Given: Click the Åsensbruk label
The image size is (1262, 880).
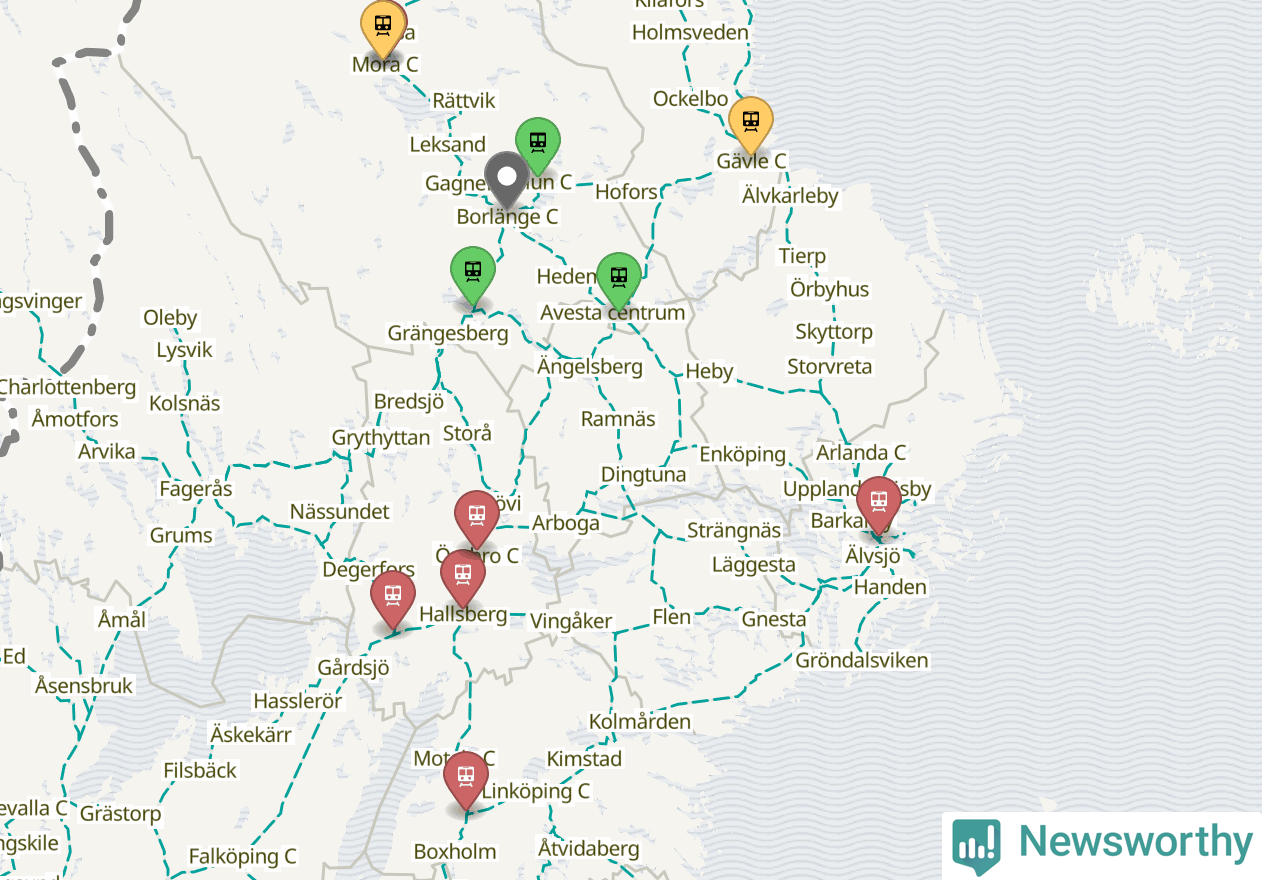Looking at the screenshot, I should [84, 686].
